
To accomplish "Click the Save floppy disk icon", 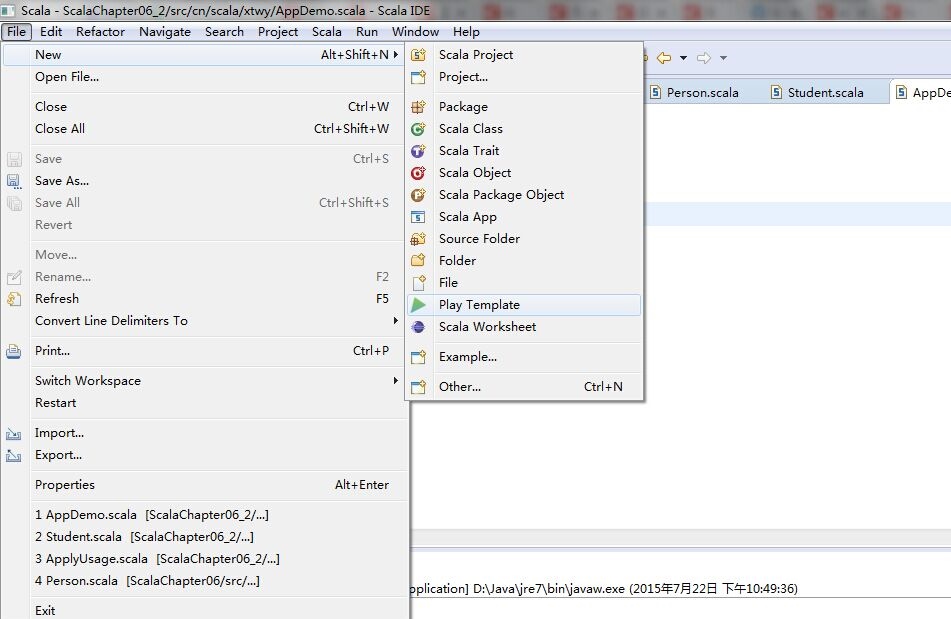I will pyautogui.click(x=14, y=159).
